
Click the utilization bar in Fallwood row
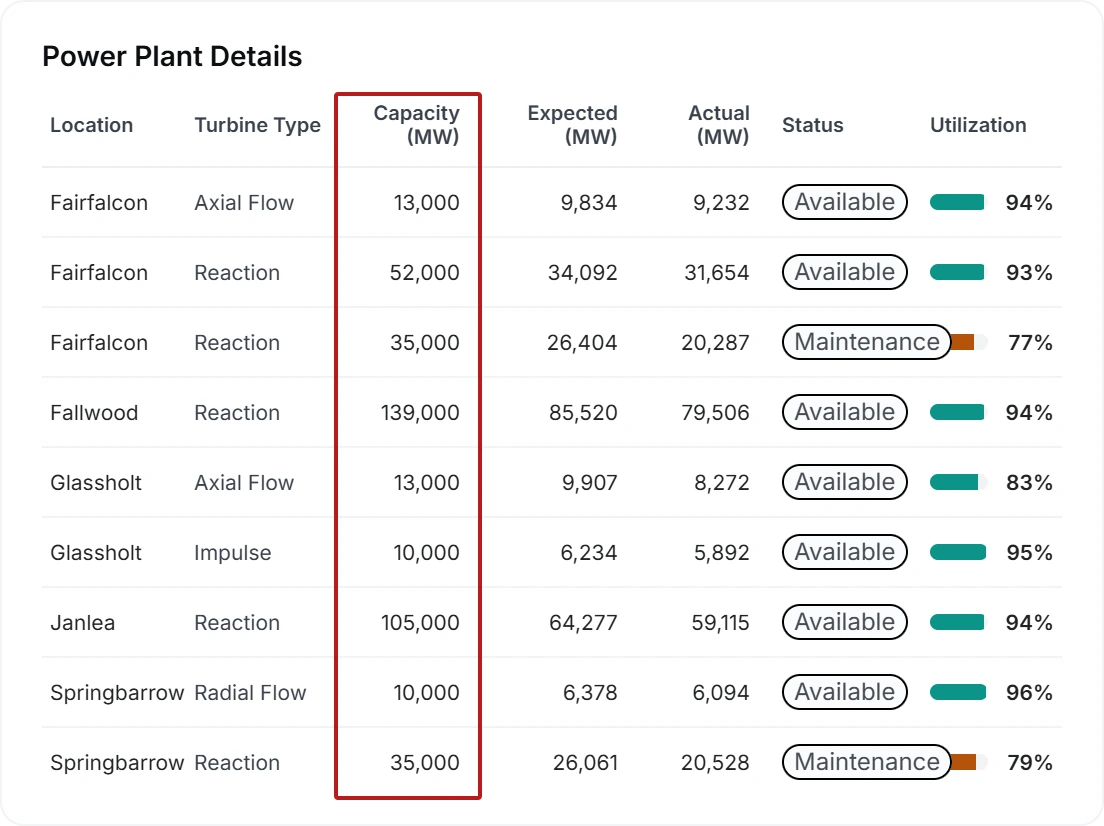pyautogui.click(x=958, y=413)
